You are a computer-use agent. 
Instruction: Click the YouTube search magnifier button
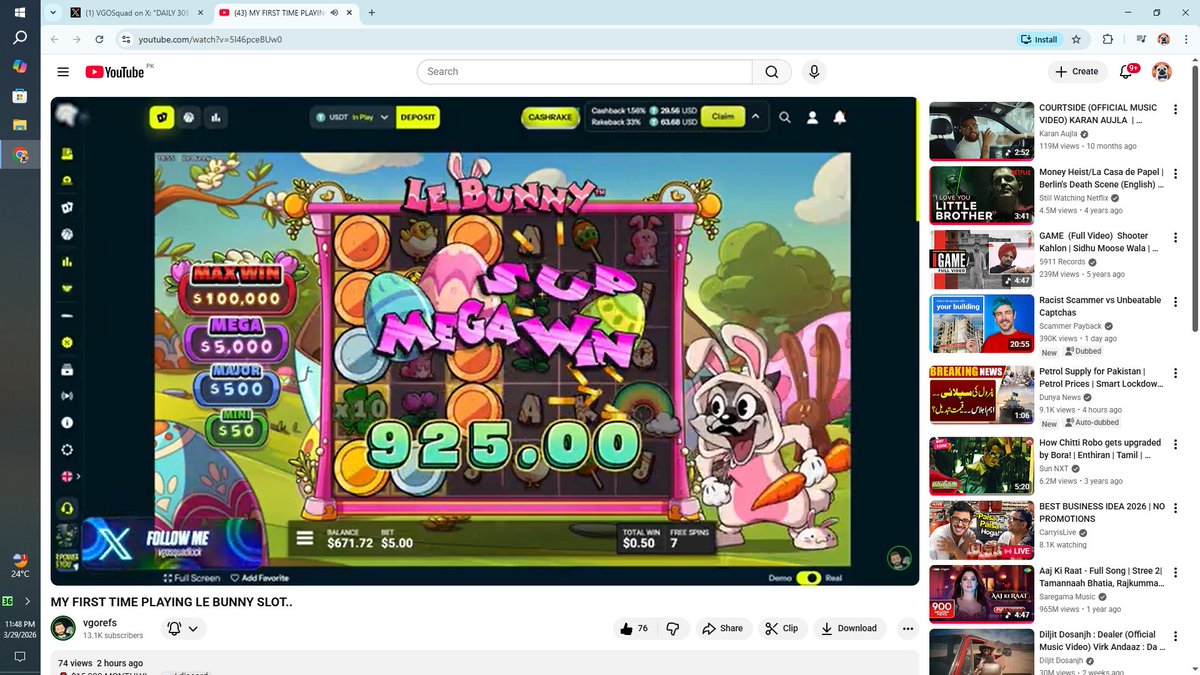[x=772, y=72]
